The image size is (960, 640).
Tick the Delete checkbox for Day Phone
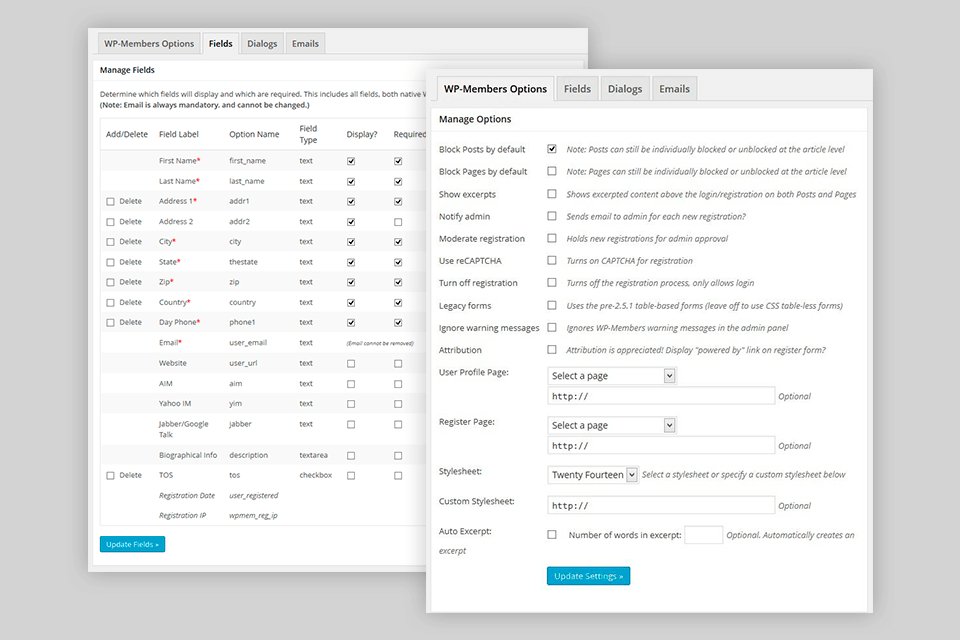tap(110, 323)
